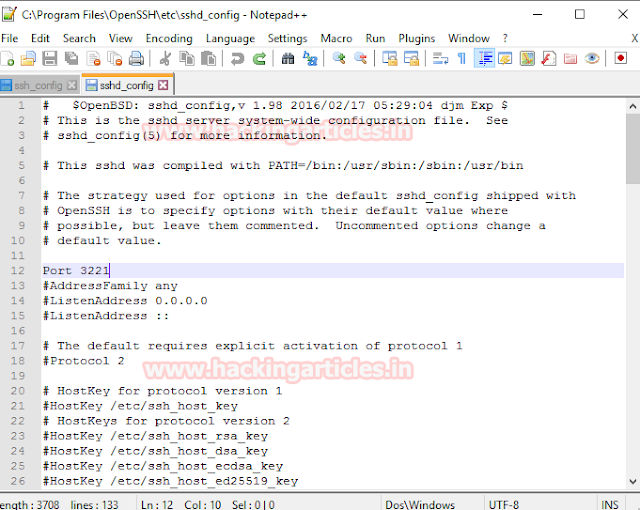Open the Edit menu
640x510 pixels.
coord(40,38)
